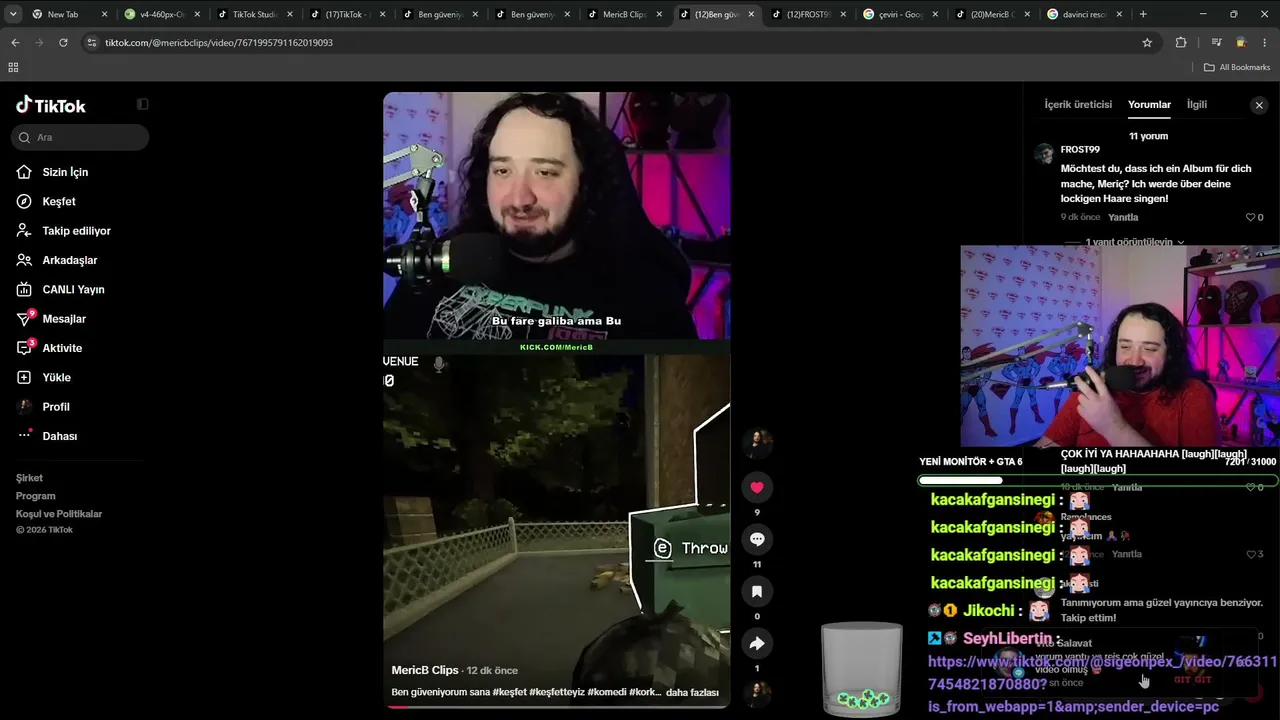1280x720 pixels.
Task: Switch to İçerik üreticisi tab
Action: 1078,104
